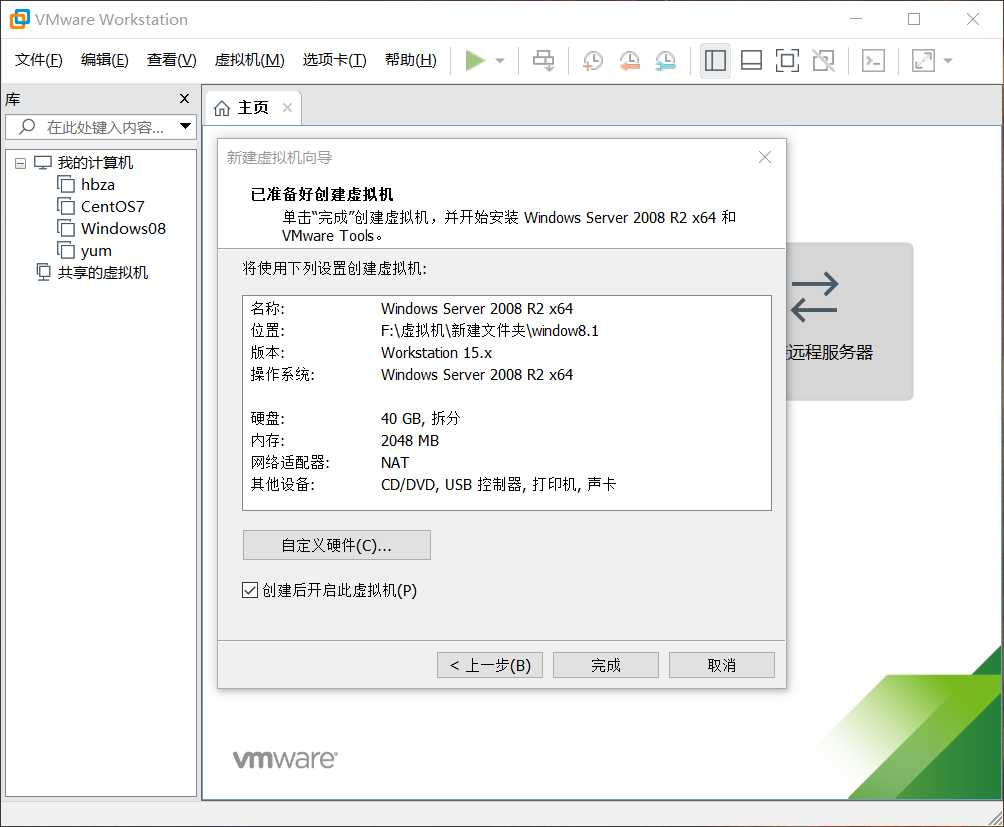
Task: Open the 查看(V) menu
Action: 172,60
